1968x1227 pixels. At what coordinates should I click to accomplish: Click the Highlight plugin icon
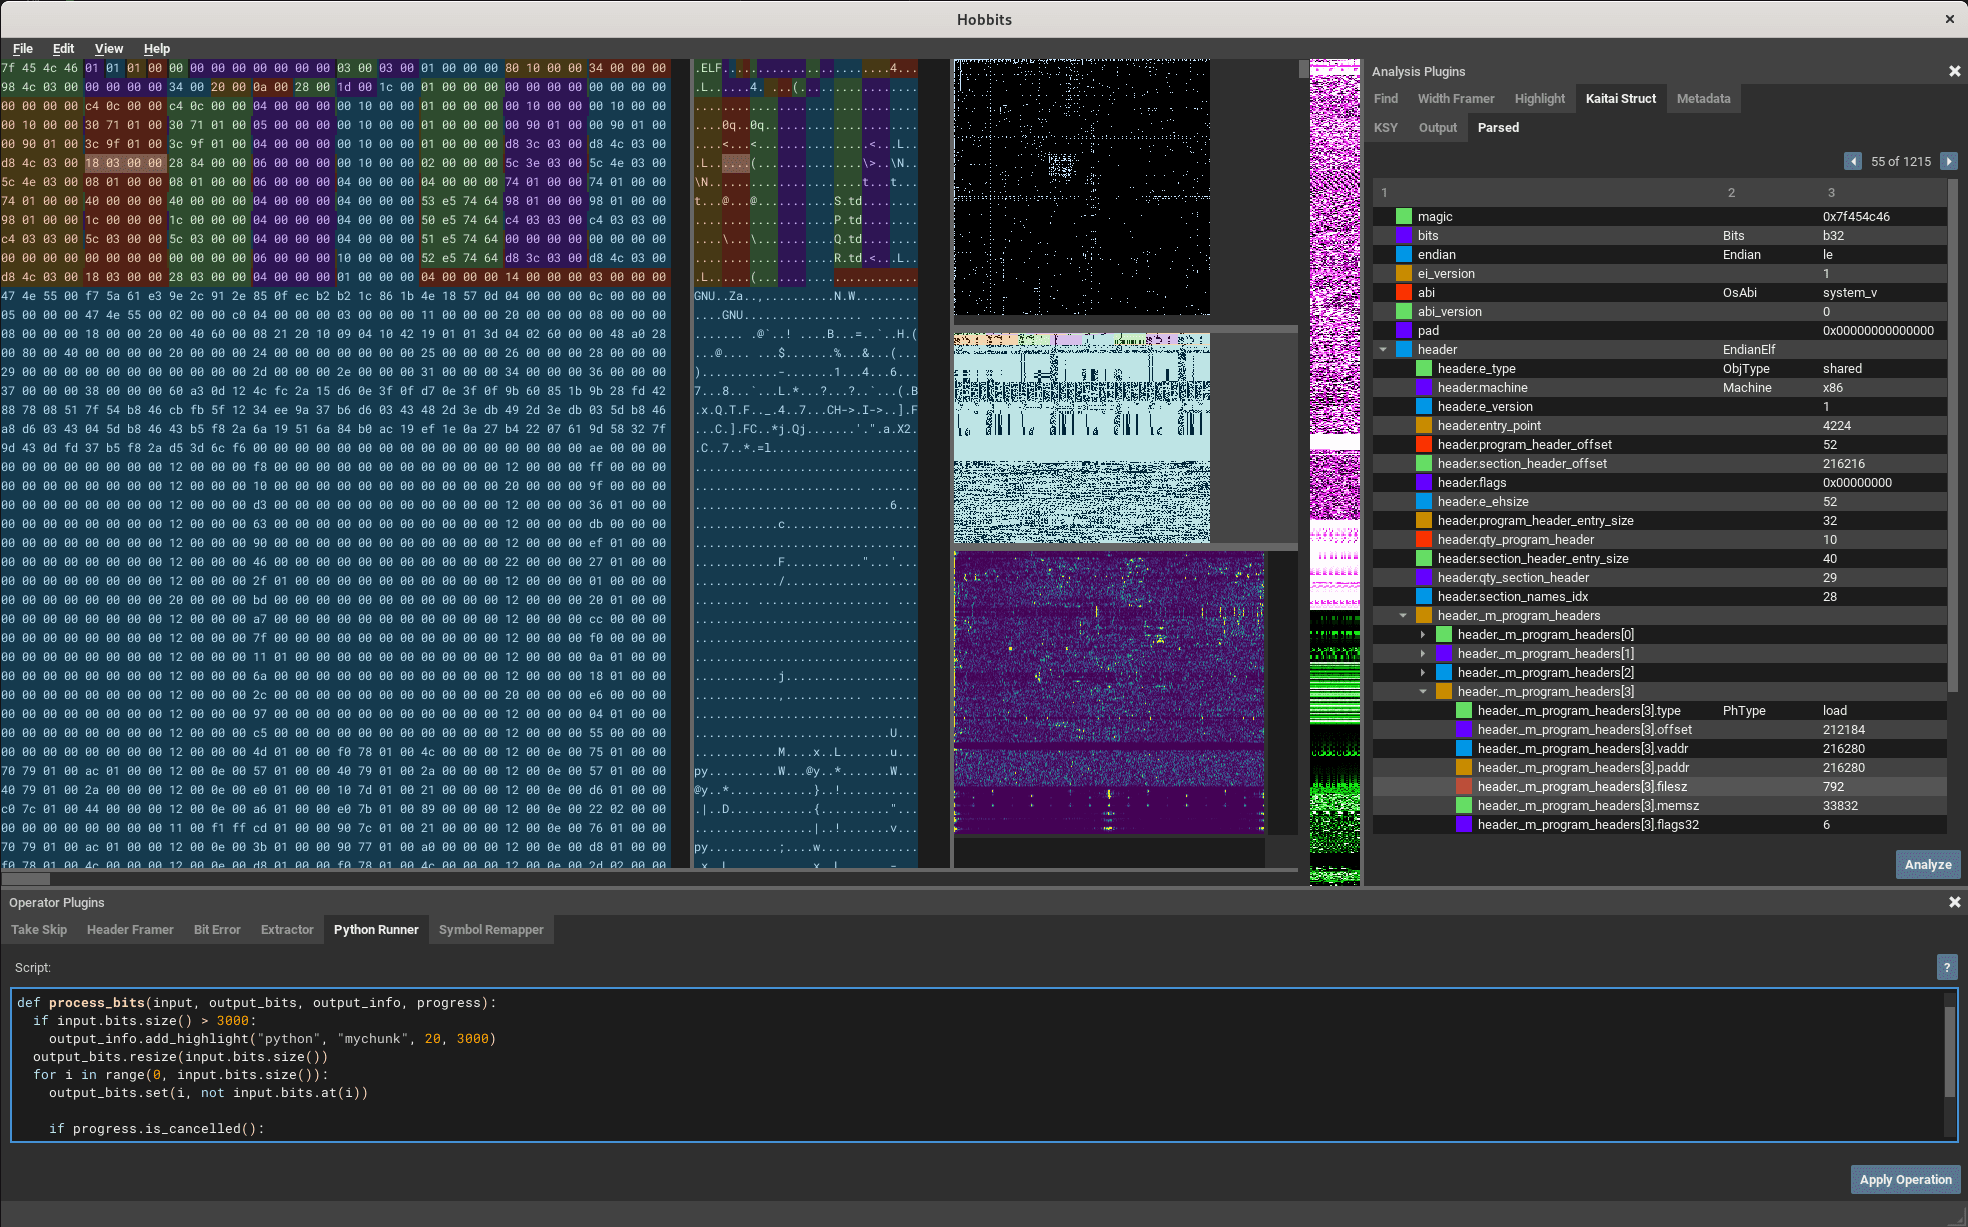(x=1540, y=98)
